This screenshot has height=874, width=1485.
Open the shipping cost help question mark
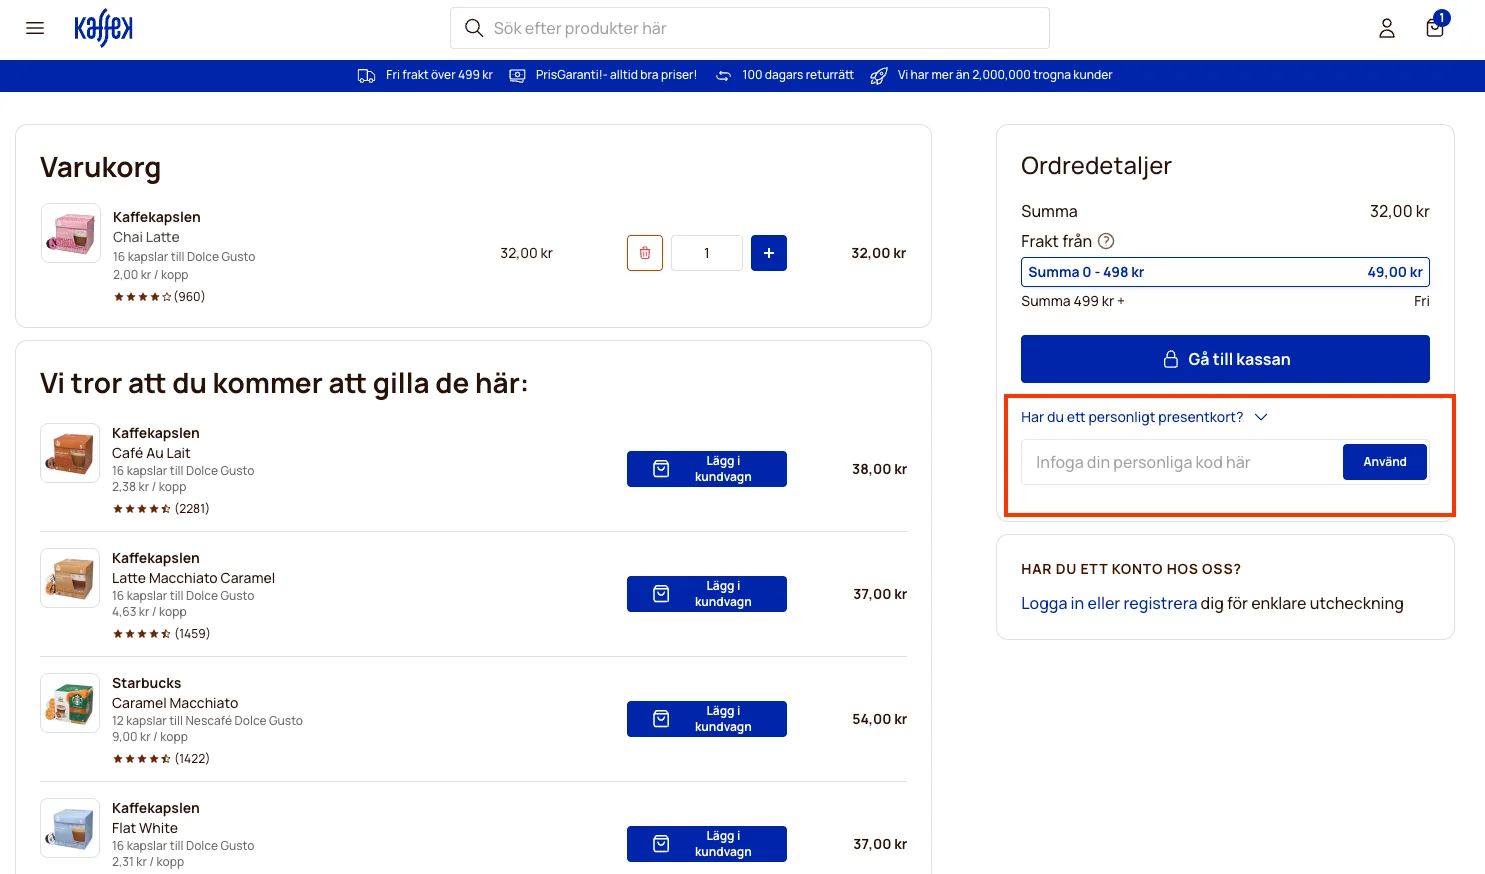(1106, 240)
